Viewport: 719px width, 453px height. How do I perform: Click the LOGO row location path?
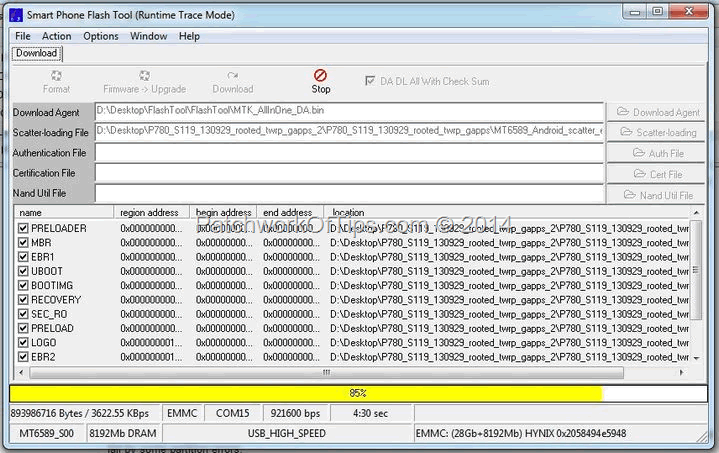pos(509,343)
